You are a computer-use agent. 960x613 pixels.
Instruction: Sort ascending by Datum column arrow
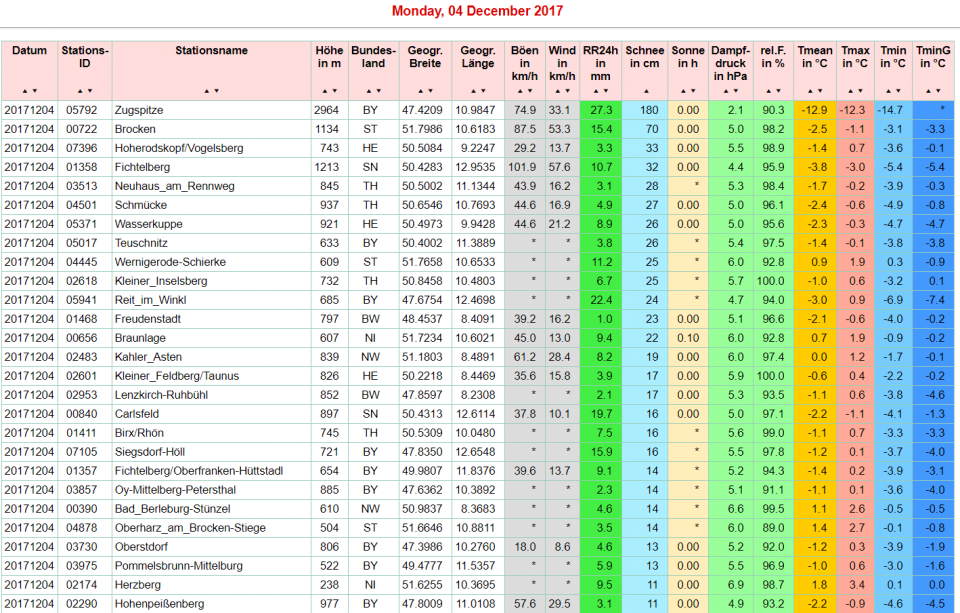(25, 91)
